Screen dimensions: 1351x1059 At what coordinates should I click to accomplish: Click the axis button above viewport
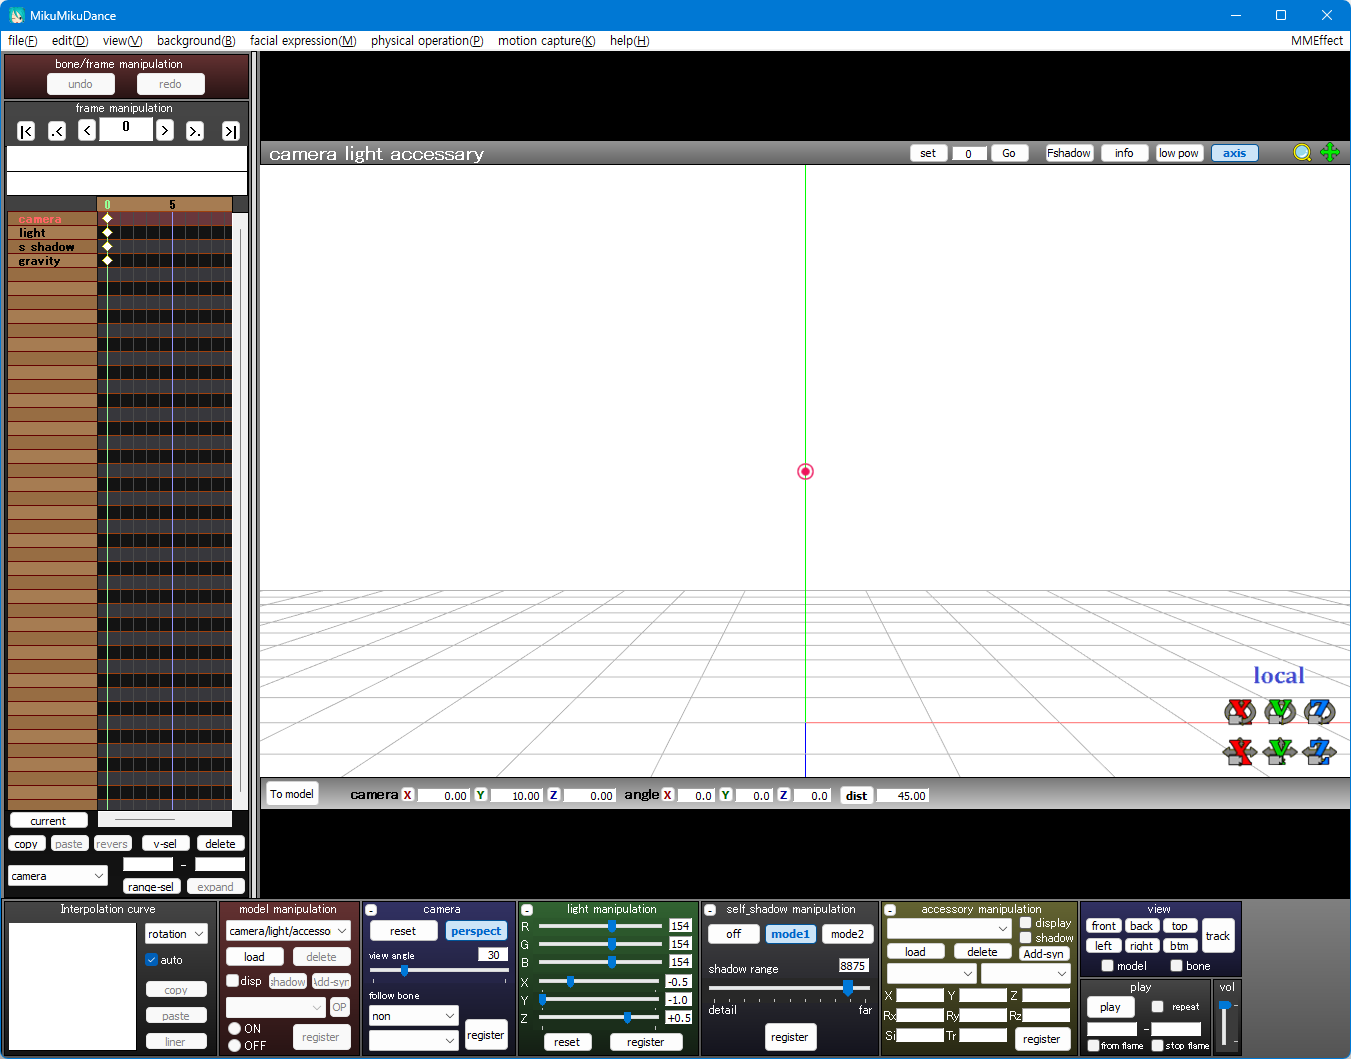(1235, 153)
